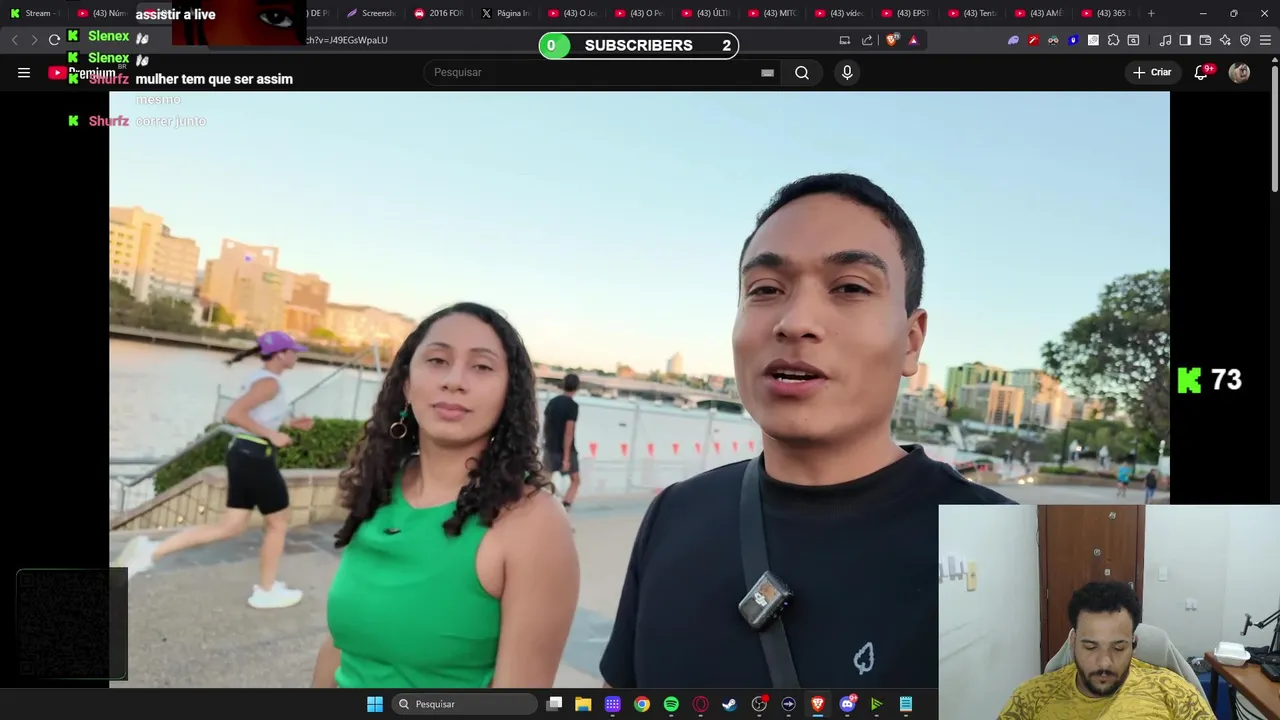Switch to the Screensh browser tab
Image resolution: width=1280 pixels, height=720 pixels.
(371, 13)
